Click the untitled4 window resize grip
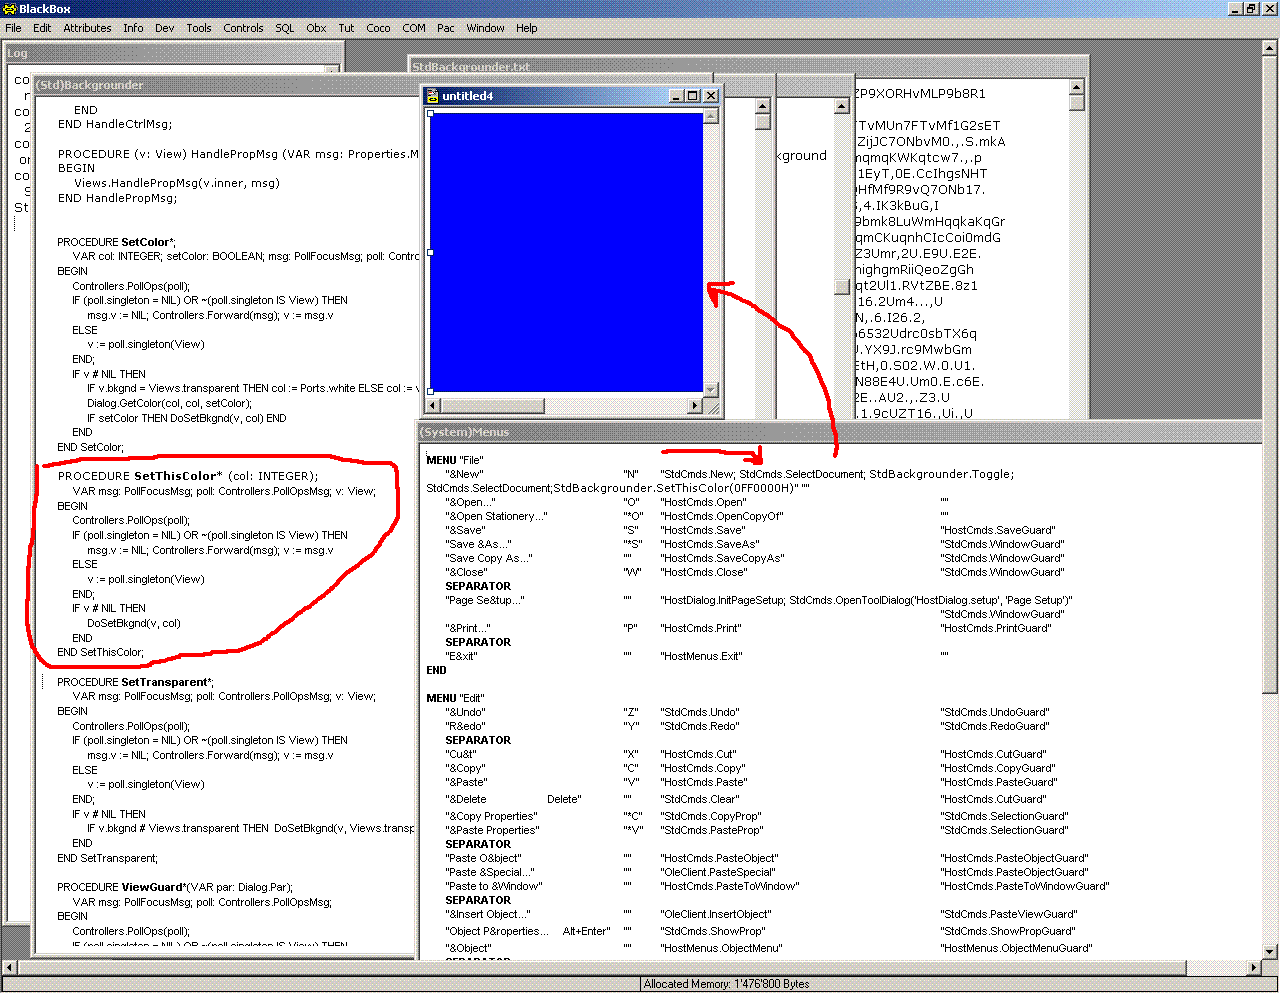The height and width of the screenshot is (993, 1280). (x=712, y=407)
